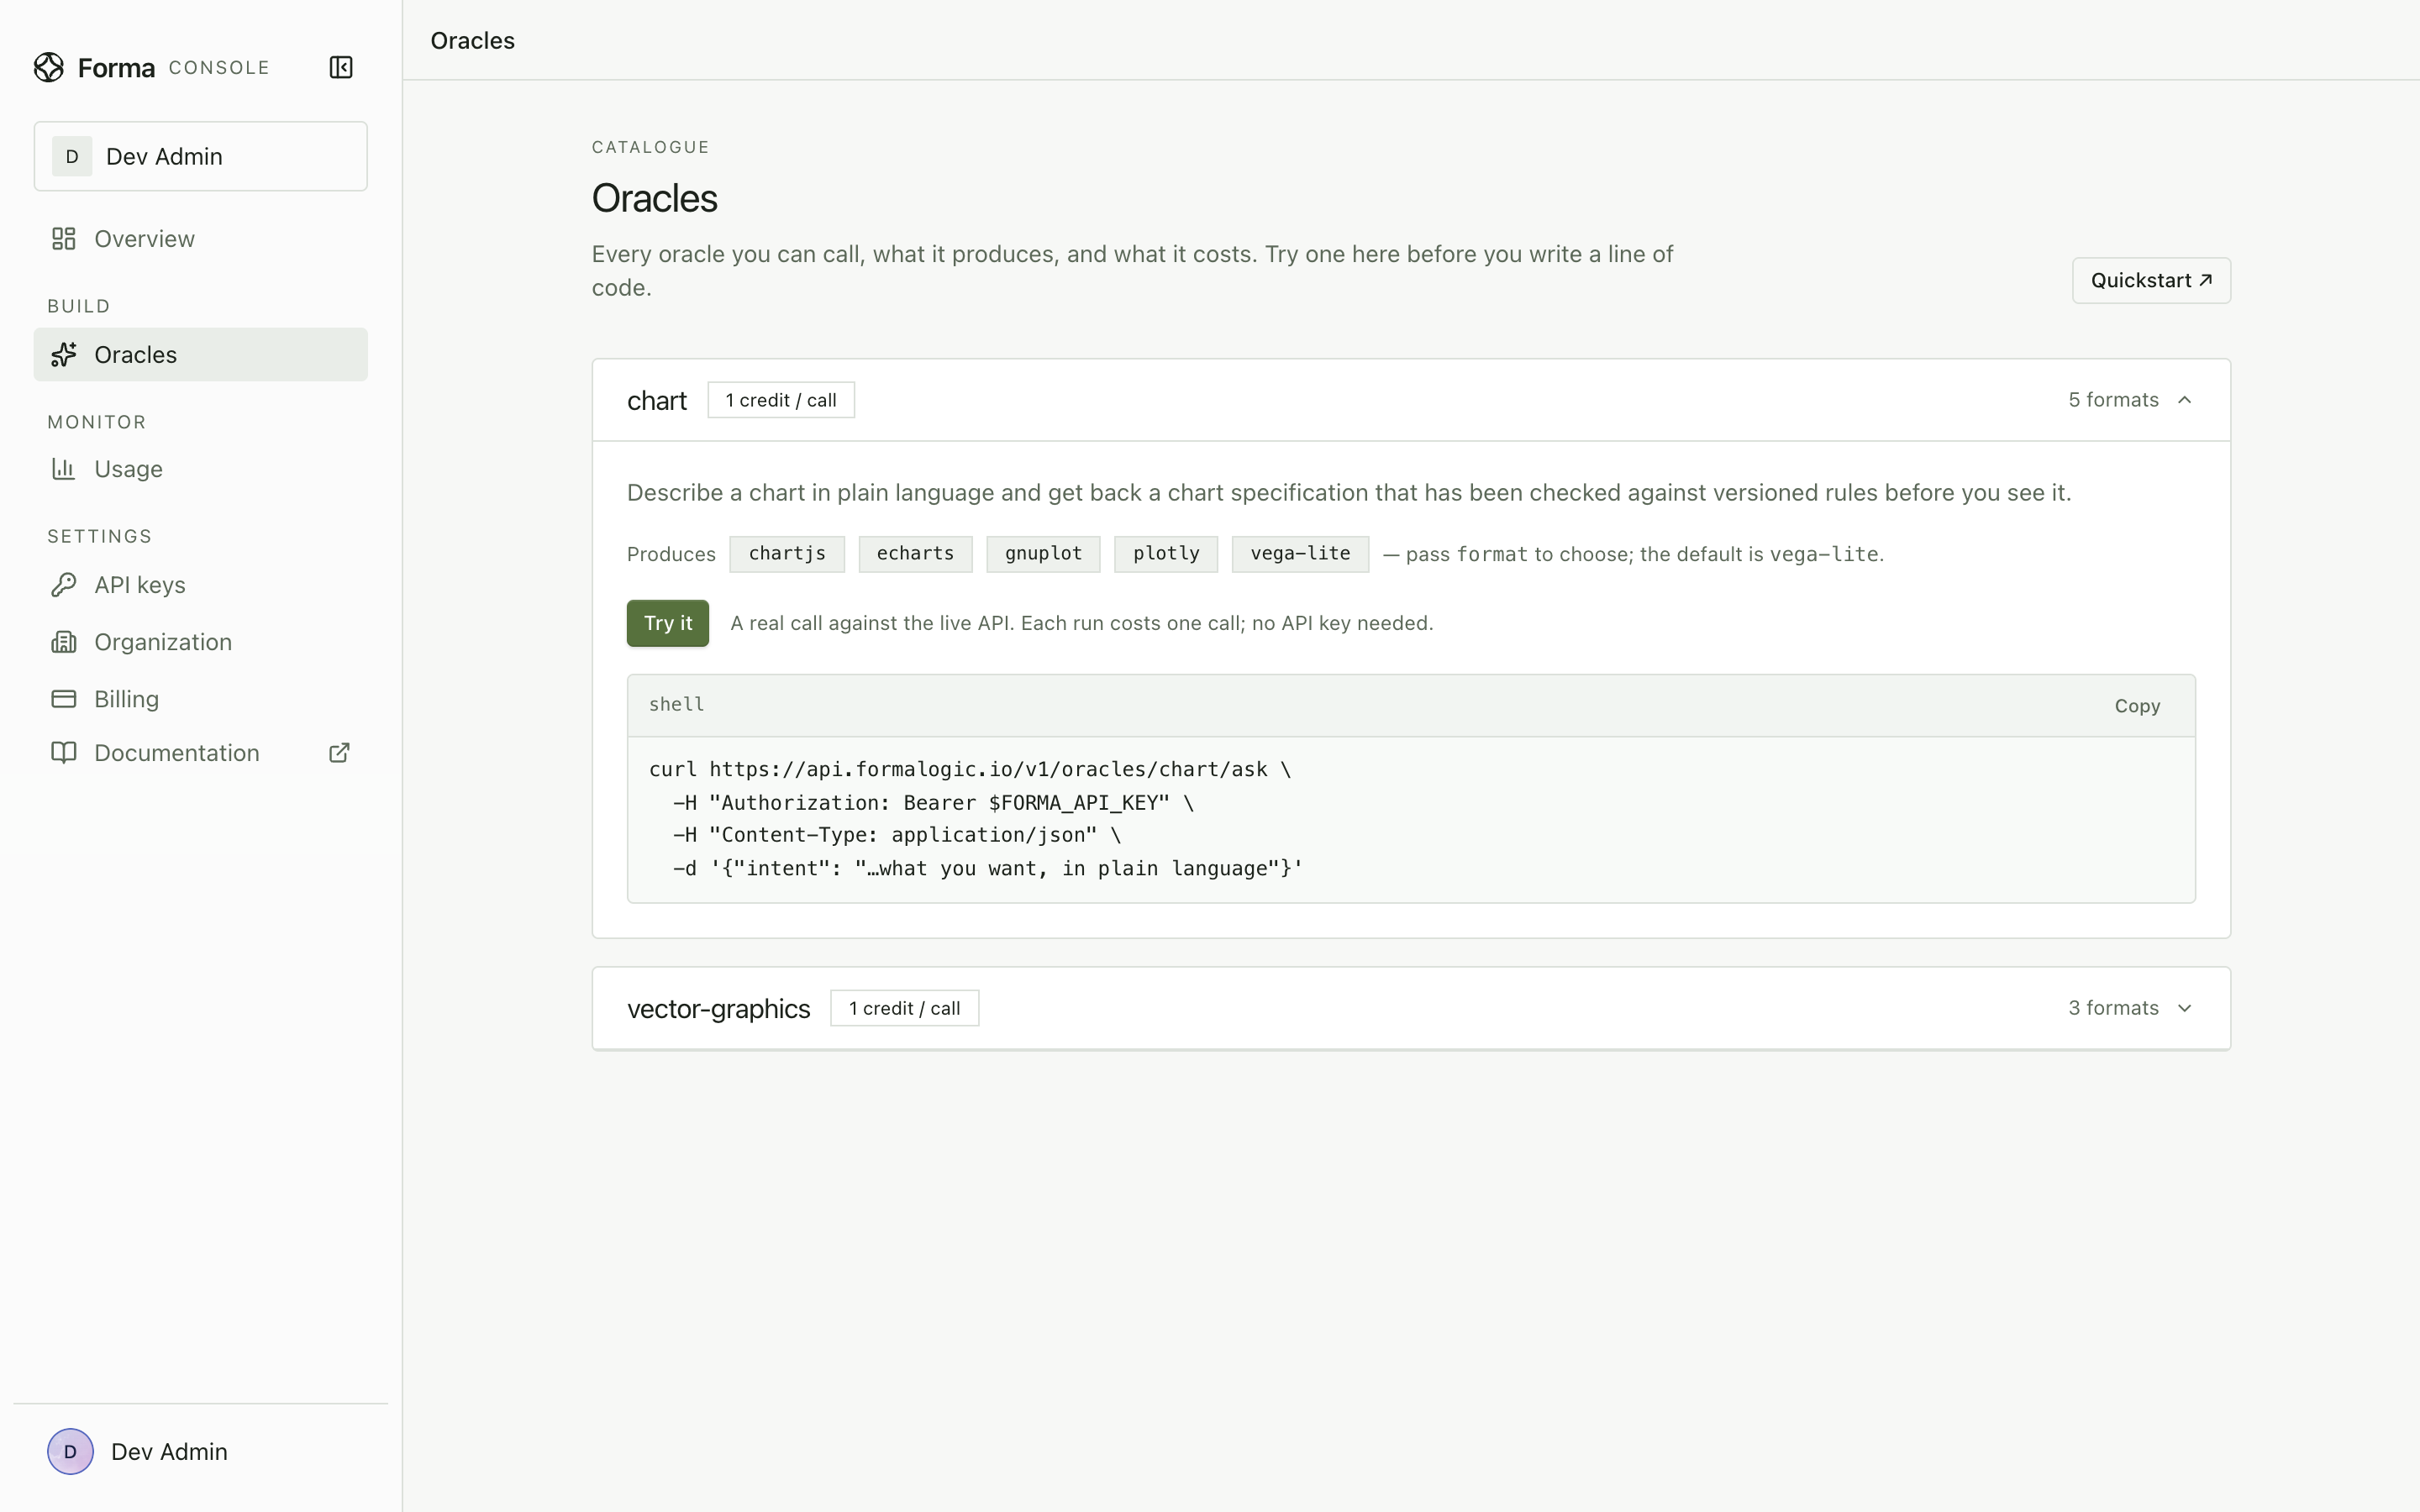Click the chartjs format tag
Viewport: 2420px width, 1512px height.
click(x=787, y=554)
